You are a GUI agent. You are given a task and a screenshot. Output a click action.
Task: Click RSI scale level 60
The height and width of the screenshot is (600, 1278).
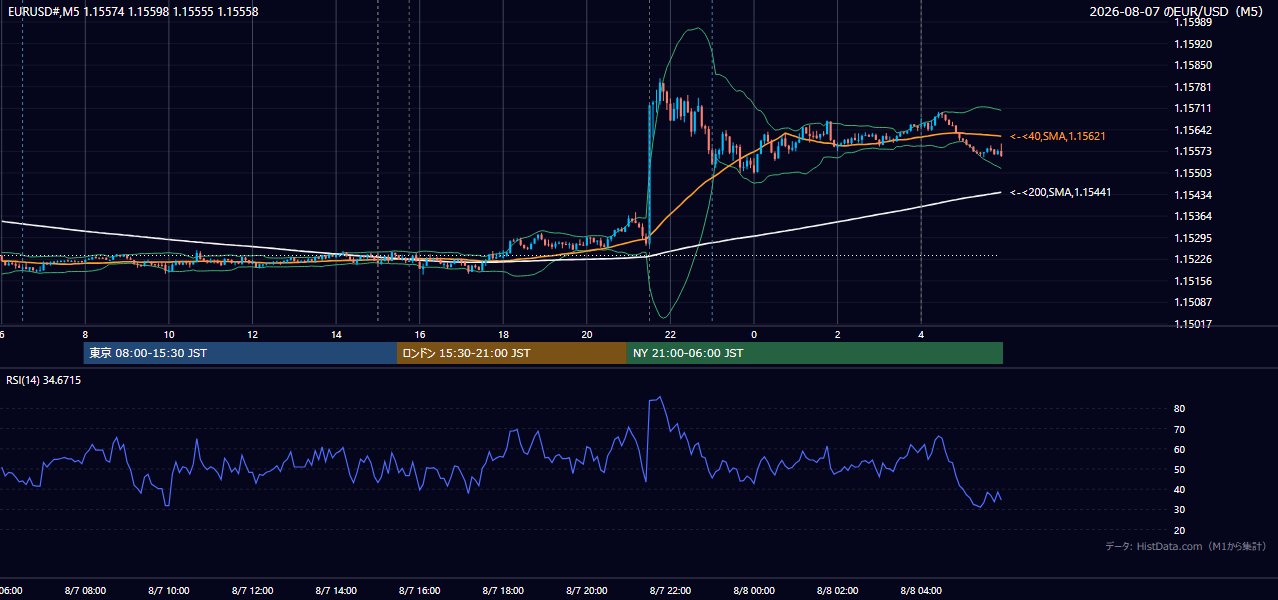coord(1180,449)
